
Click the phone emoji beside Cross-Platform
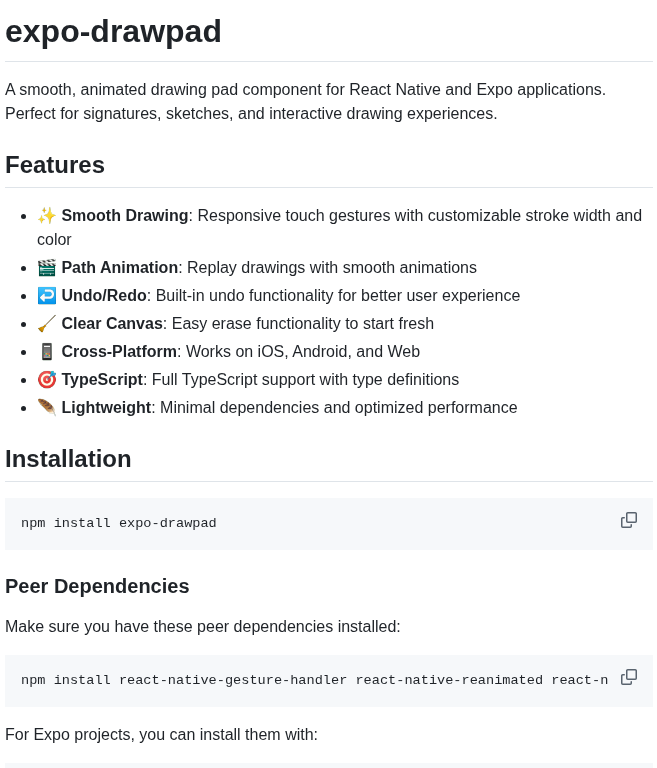pos(47,352)
